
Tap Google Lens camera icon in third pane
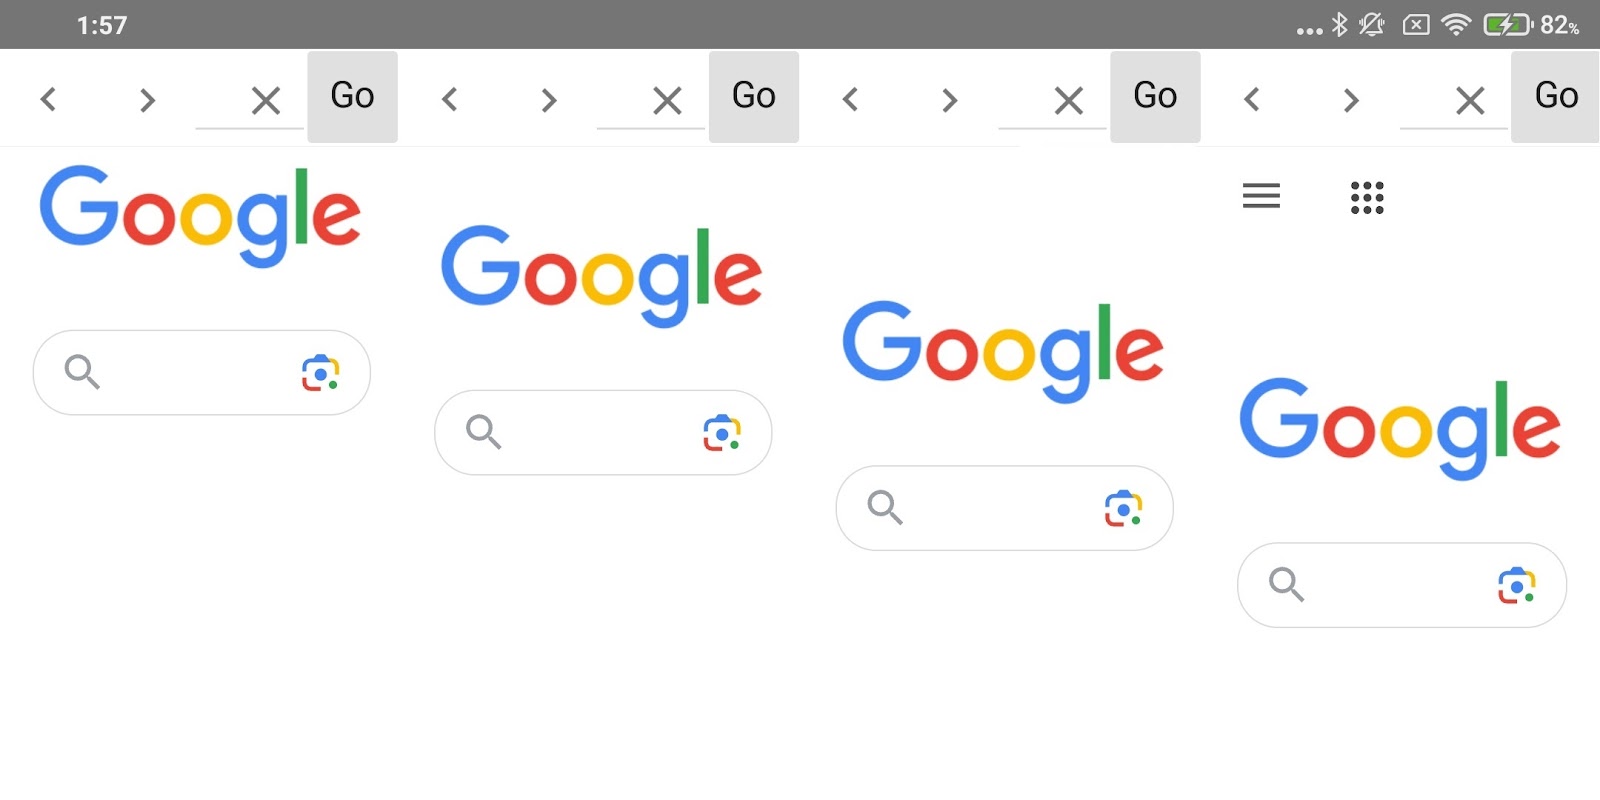point(1123,509)
